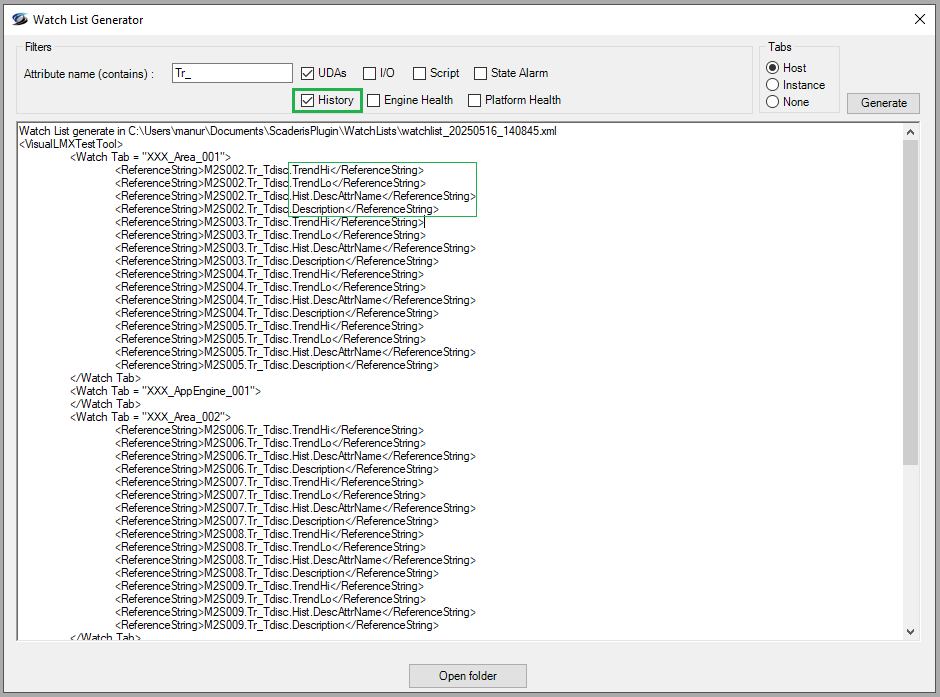940x697 pixels.
Task: Focus the Attribute name text field
Action: click(x=232, y=73)
